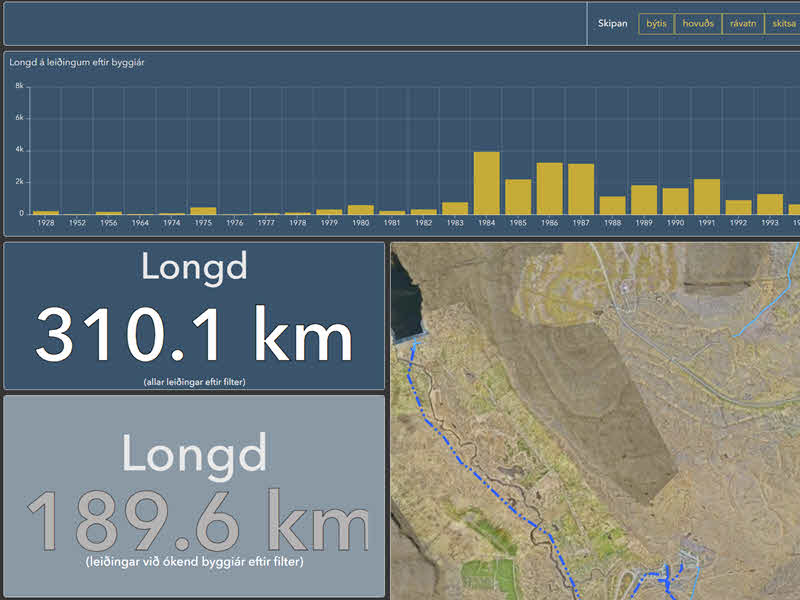The height and width of the screenshot is (600, 800).
Task: Click the 1980 bar in chart
Action: pyautogui.click(x=361, y=210)
